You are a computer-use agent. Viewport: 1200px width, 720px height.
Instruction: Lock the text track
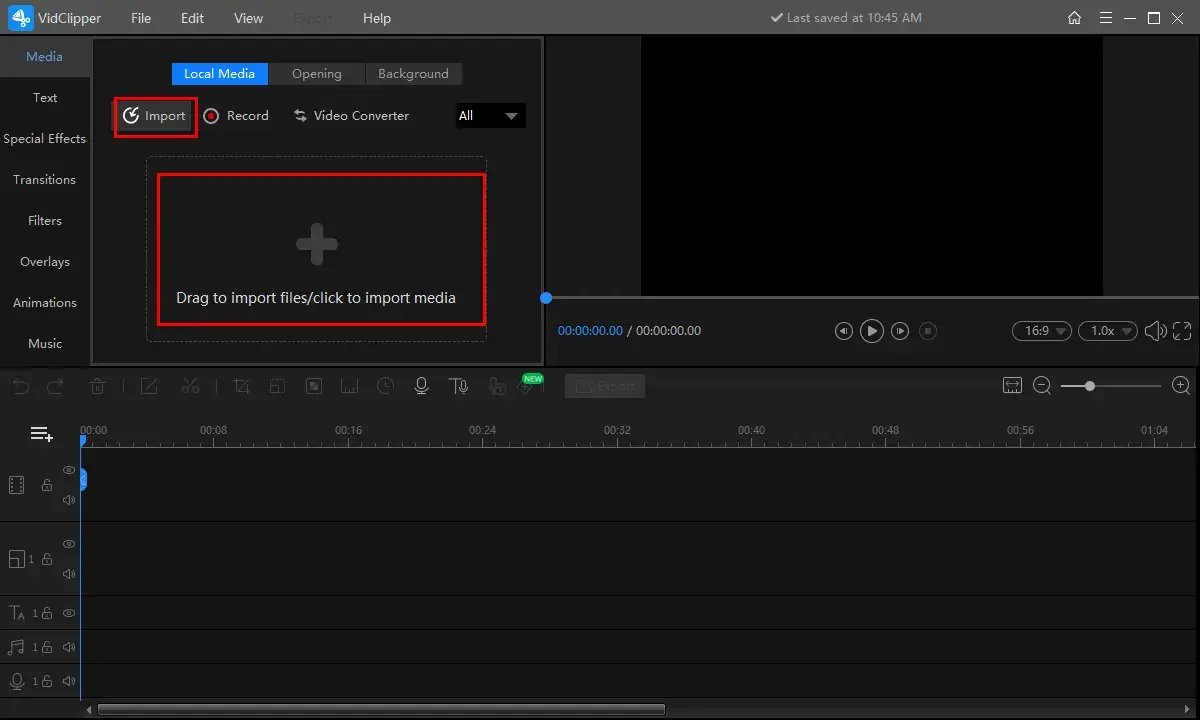click(46, 613)
